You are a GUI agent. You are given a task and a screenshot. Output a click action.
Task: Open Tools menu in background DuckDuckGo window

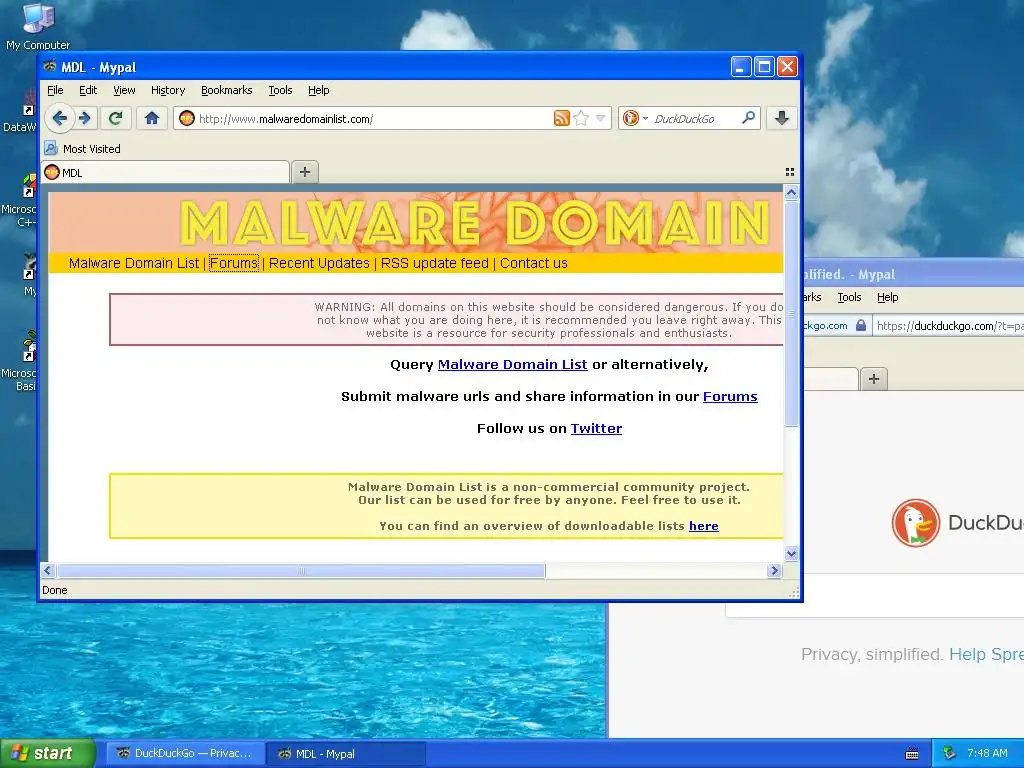click(x=849, y=297)
